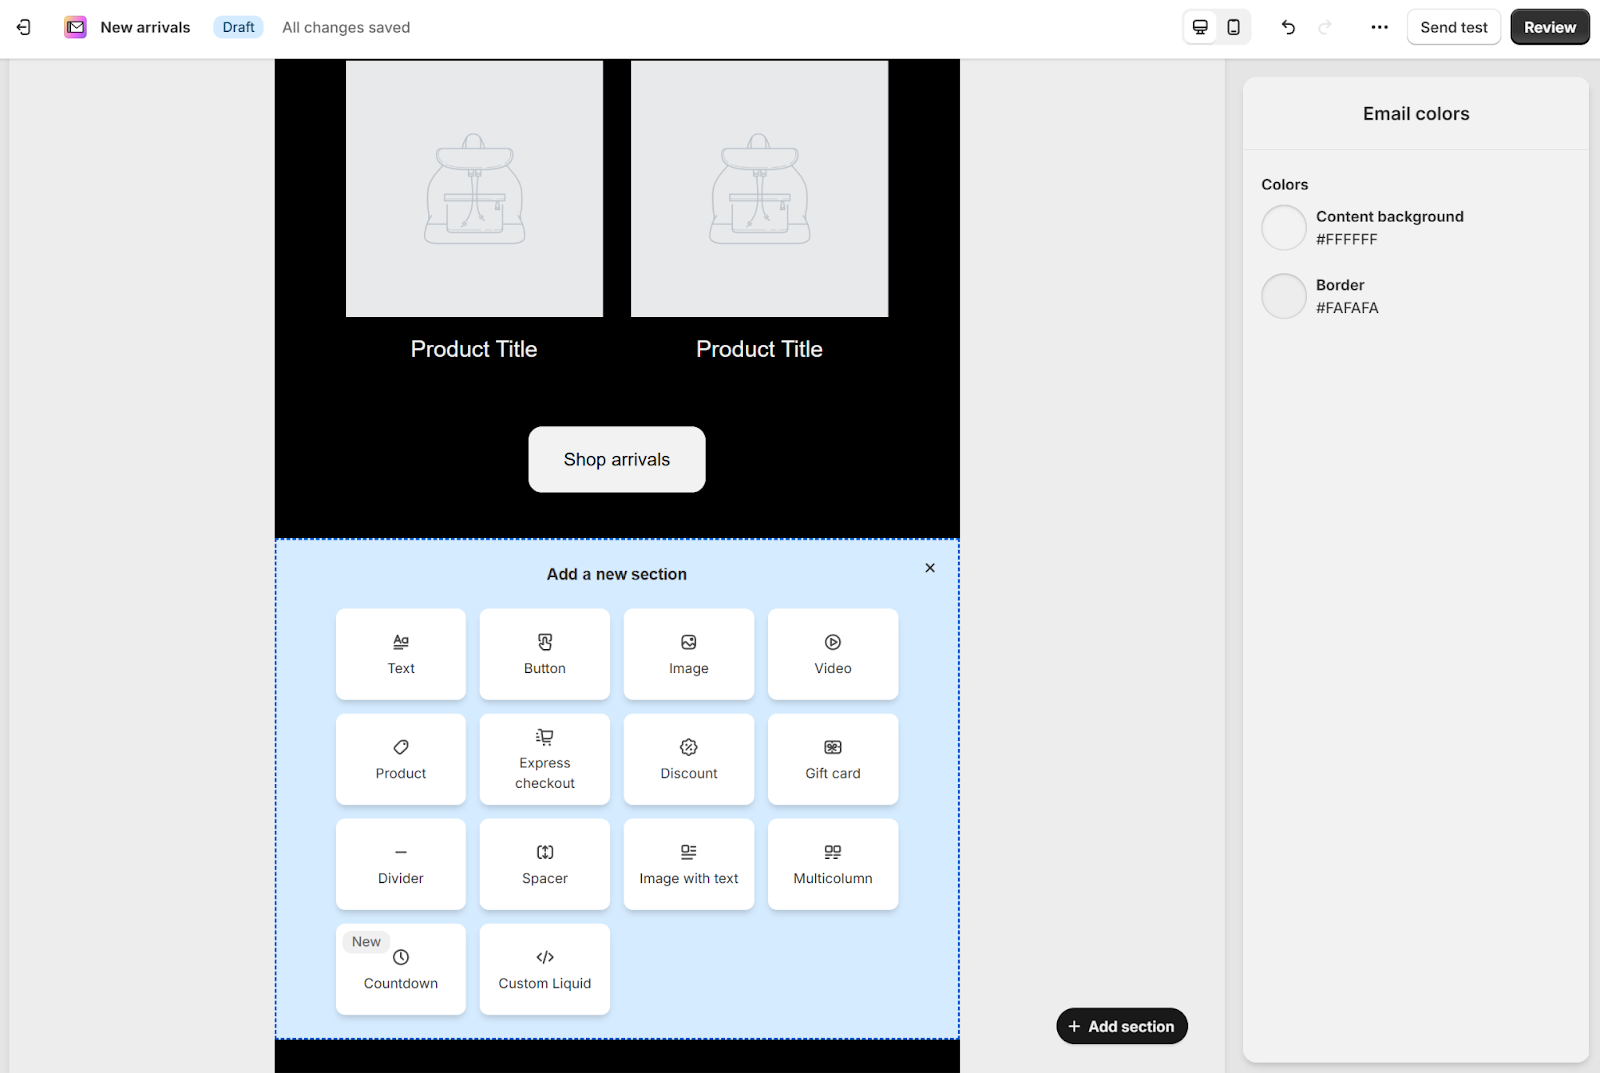
Task: Exit the email editor
Action: click(23, 27)
